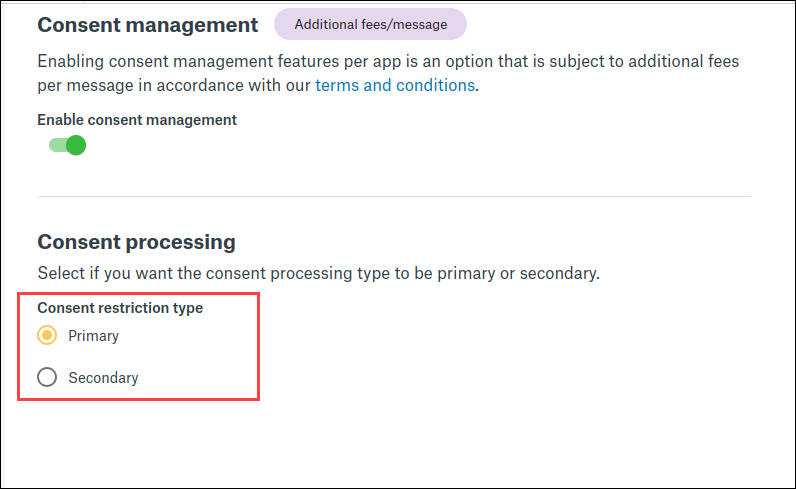Click the Enable consent management label
796x489 pixels.
pyautogui.click(x=137, y=120)
